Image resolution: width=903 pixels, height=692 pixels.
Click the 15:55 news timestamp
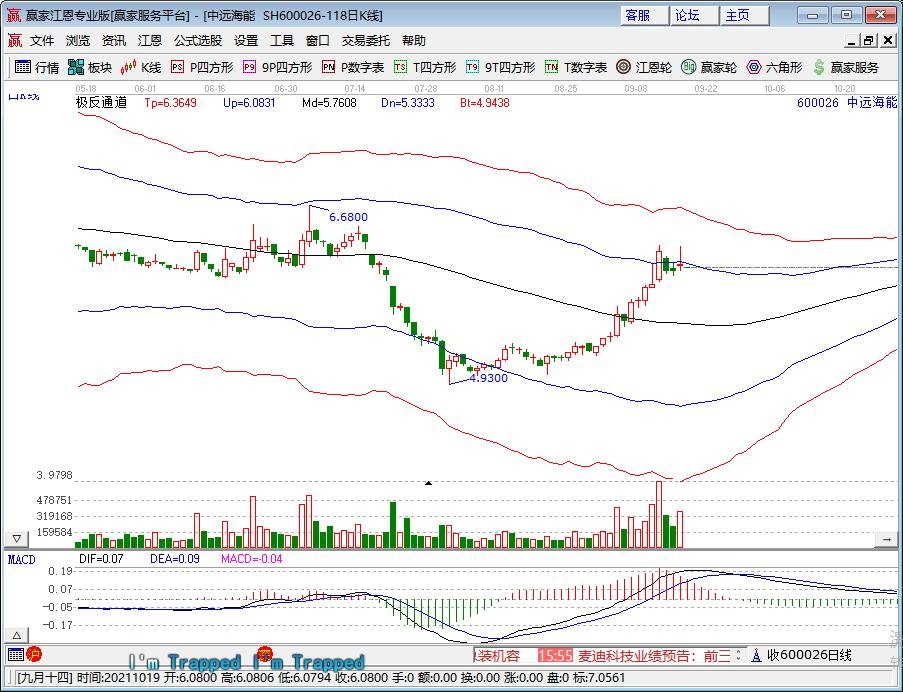pyautogui.click(x=555, y=656)
